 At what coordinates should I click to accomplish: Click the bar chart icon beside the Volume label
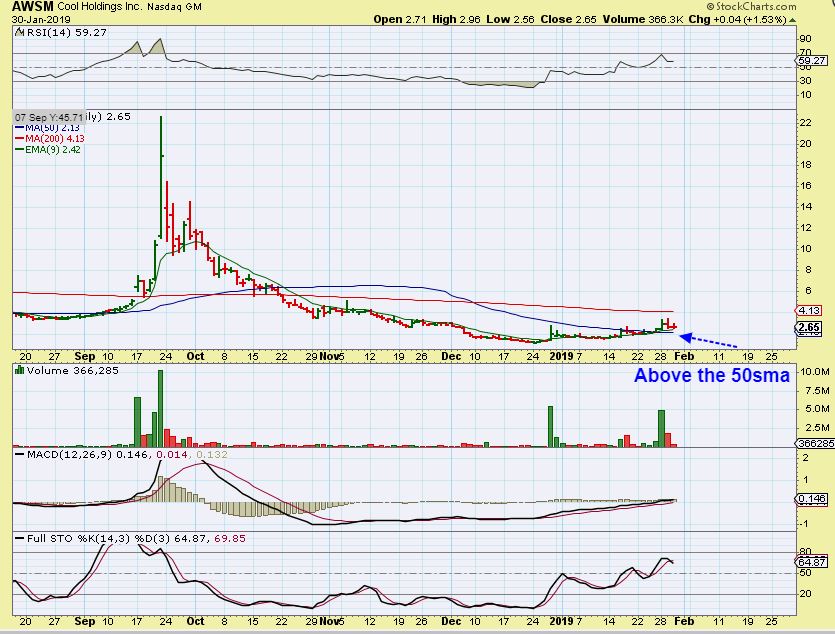(x=20, y=370)
